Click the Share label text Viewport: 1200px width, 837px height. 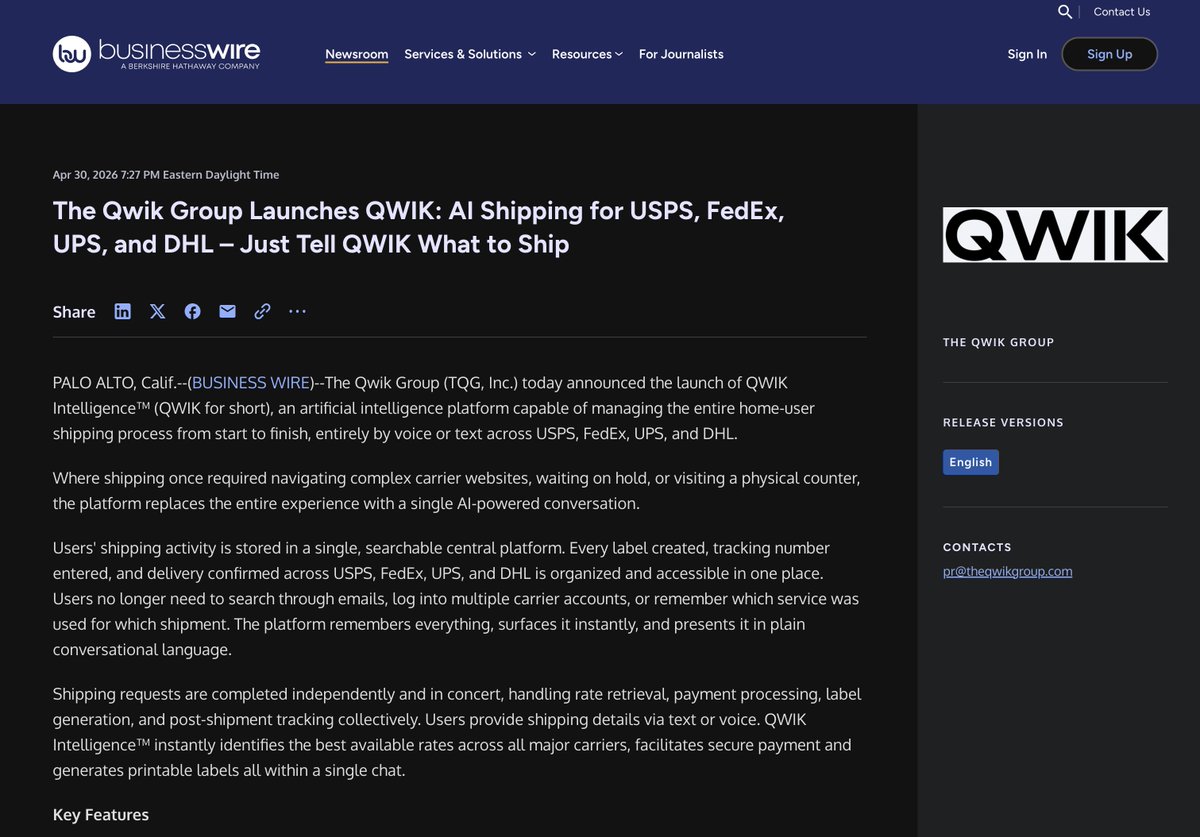point(74,312)
